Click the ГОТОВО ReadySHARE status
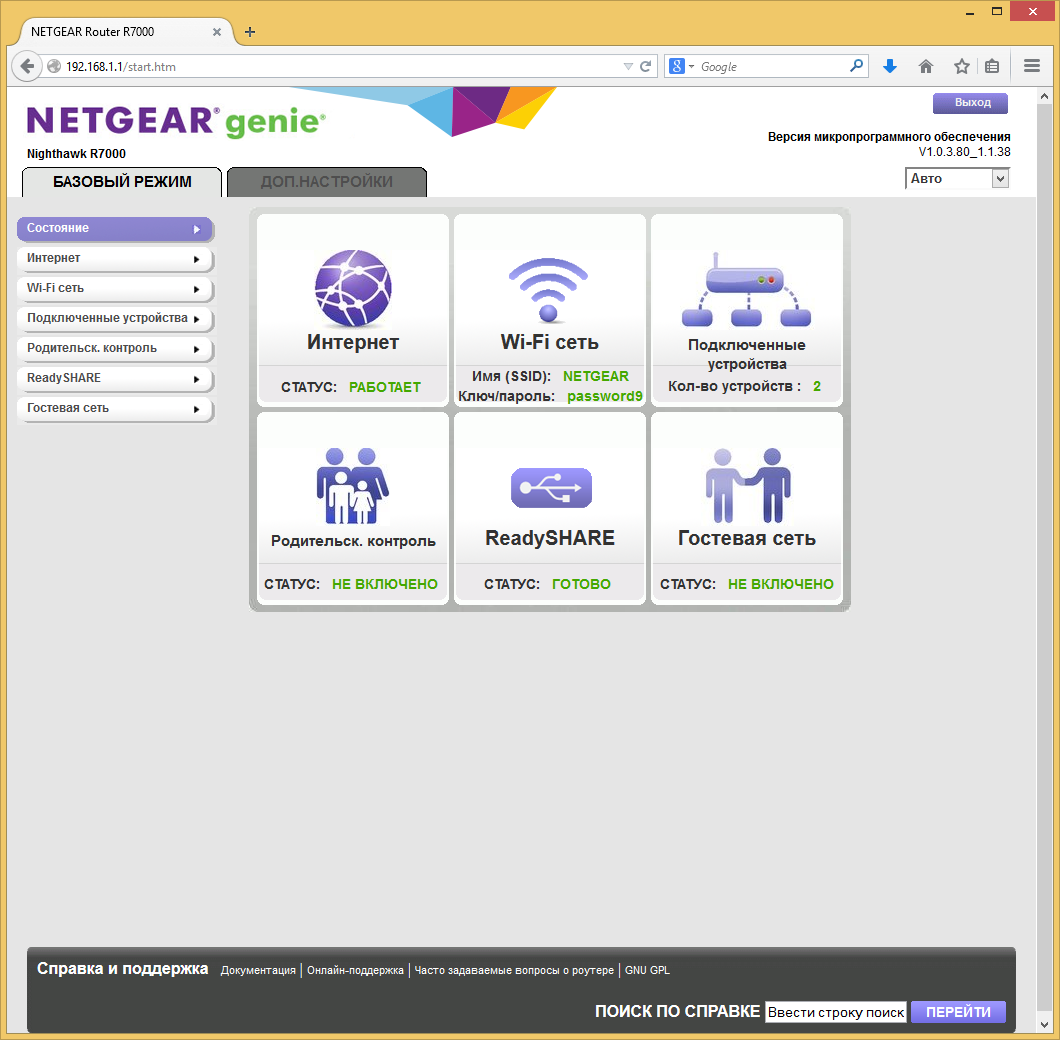This screenshot has width=1060, height=1040. pyautogui.click(x=581, y=584)
